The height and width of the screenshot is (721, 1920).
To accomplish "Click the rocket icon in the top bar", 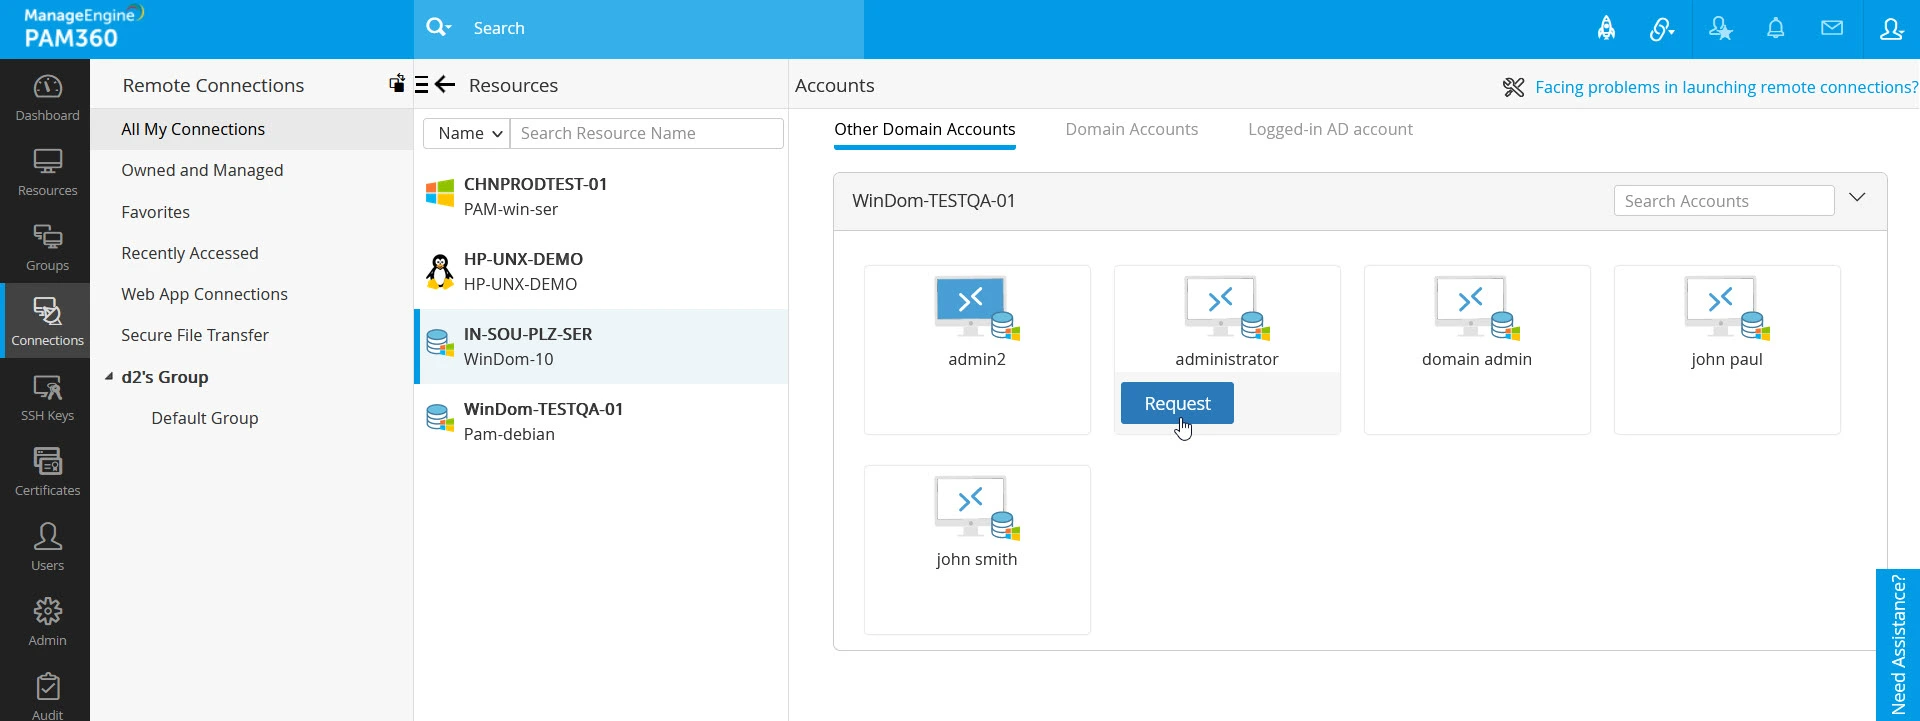I will (x=1606, y=29).
